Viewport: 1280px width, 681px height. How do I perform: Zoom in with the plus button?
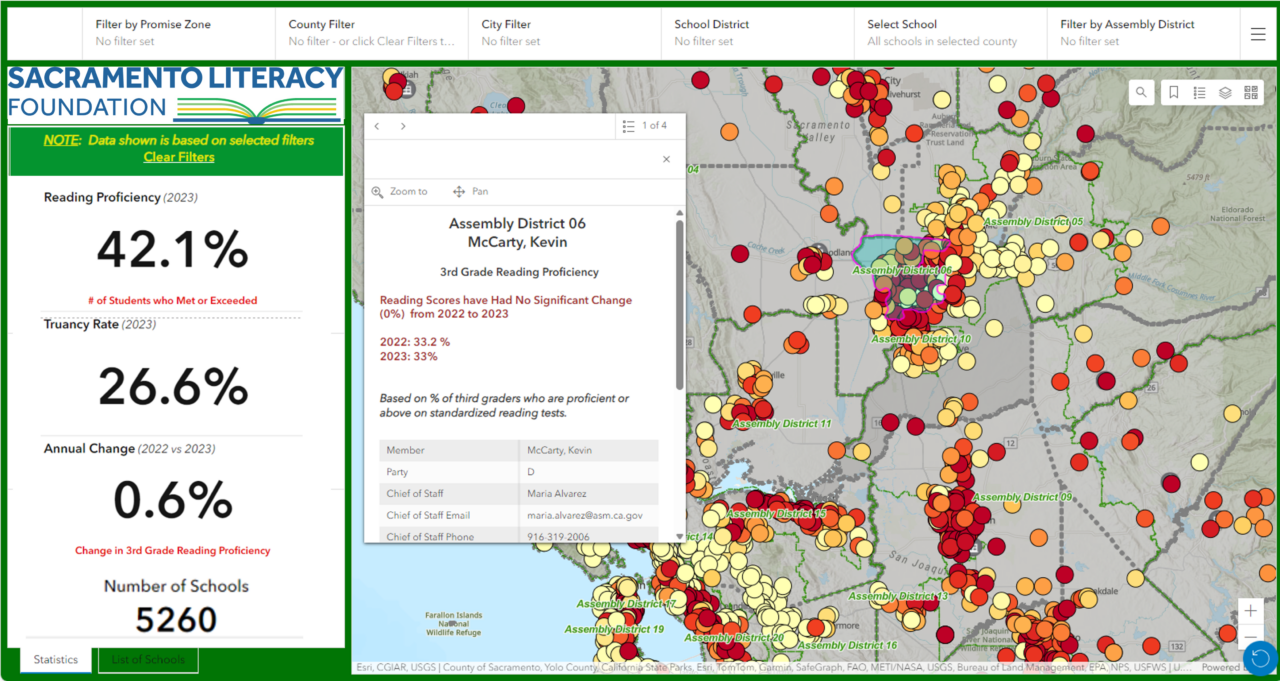1250,611
